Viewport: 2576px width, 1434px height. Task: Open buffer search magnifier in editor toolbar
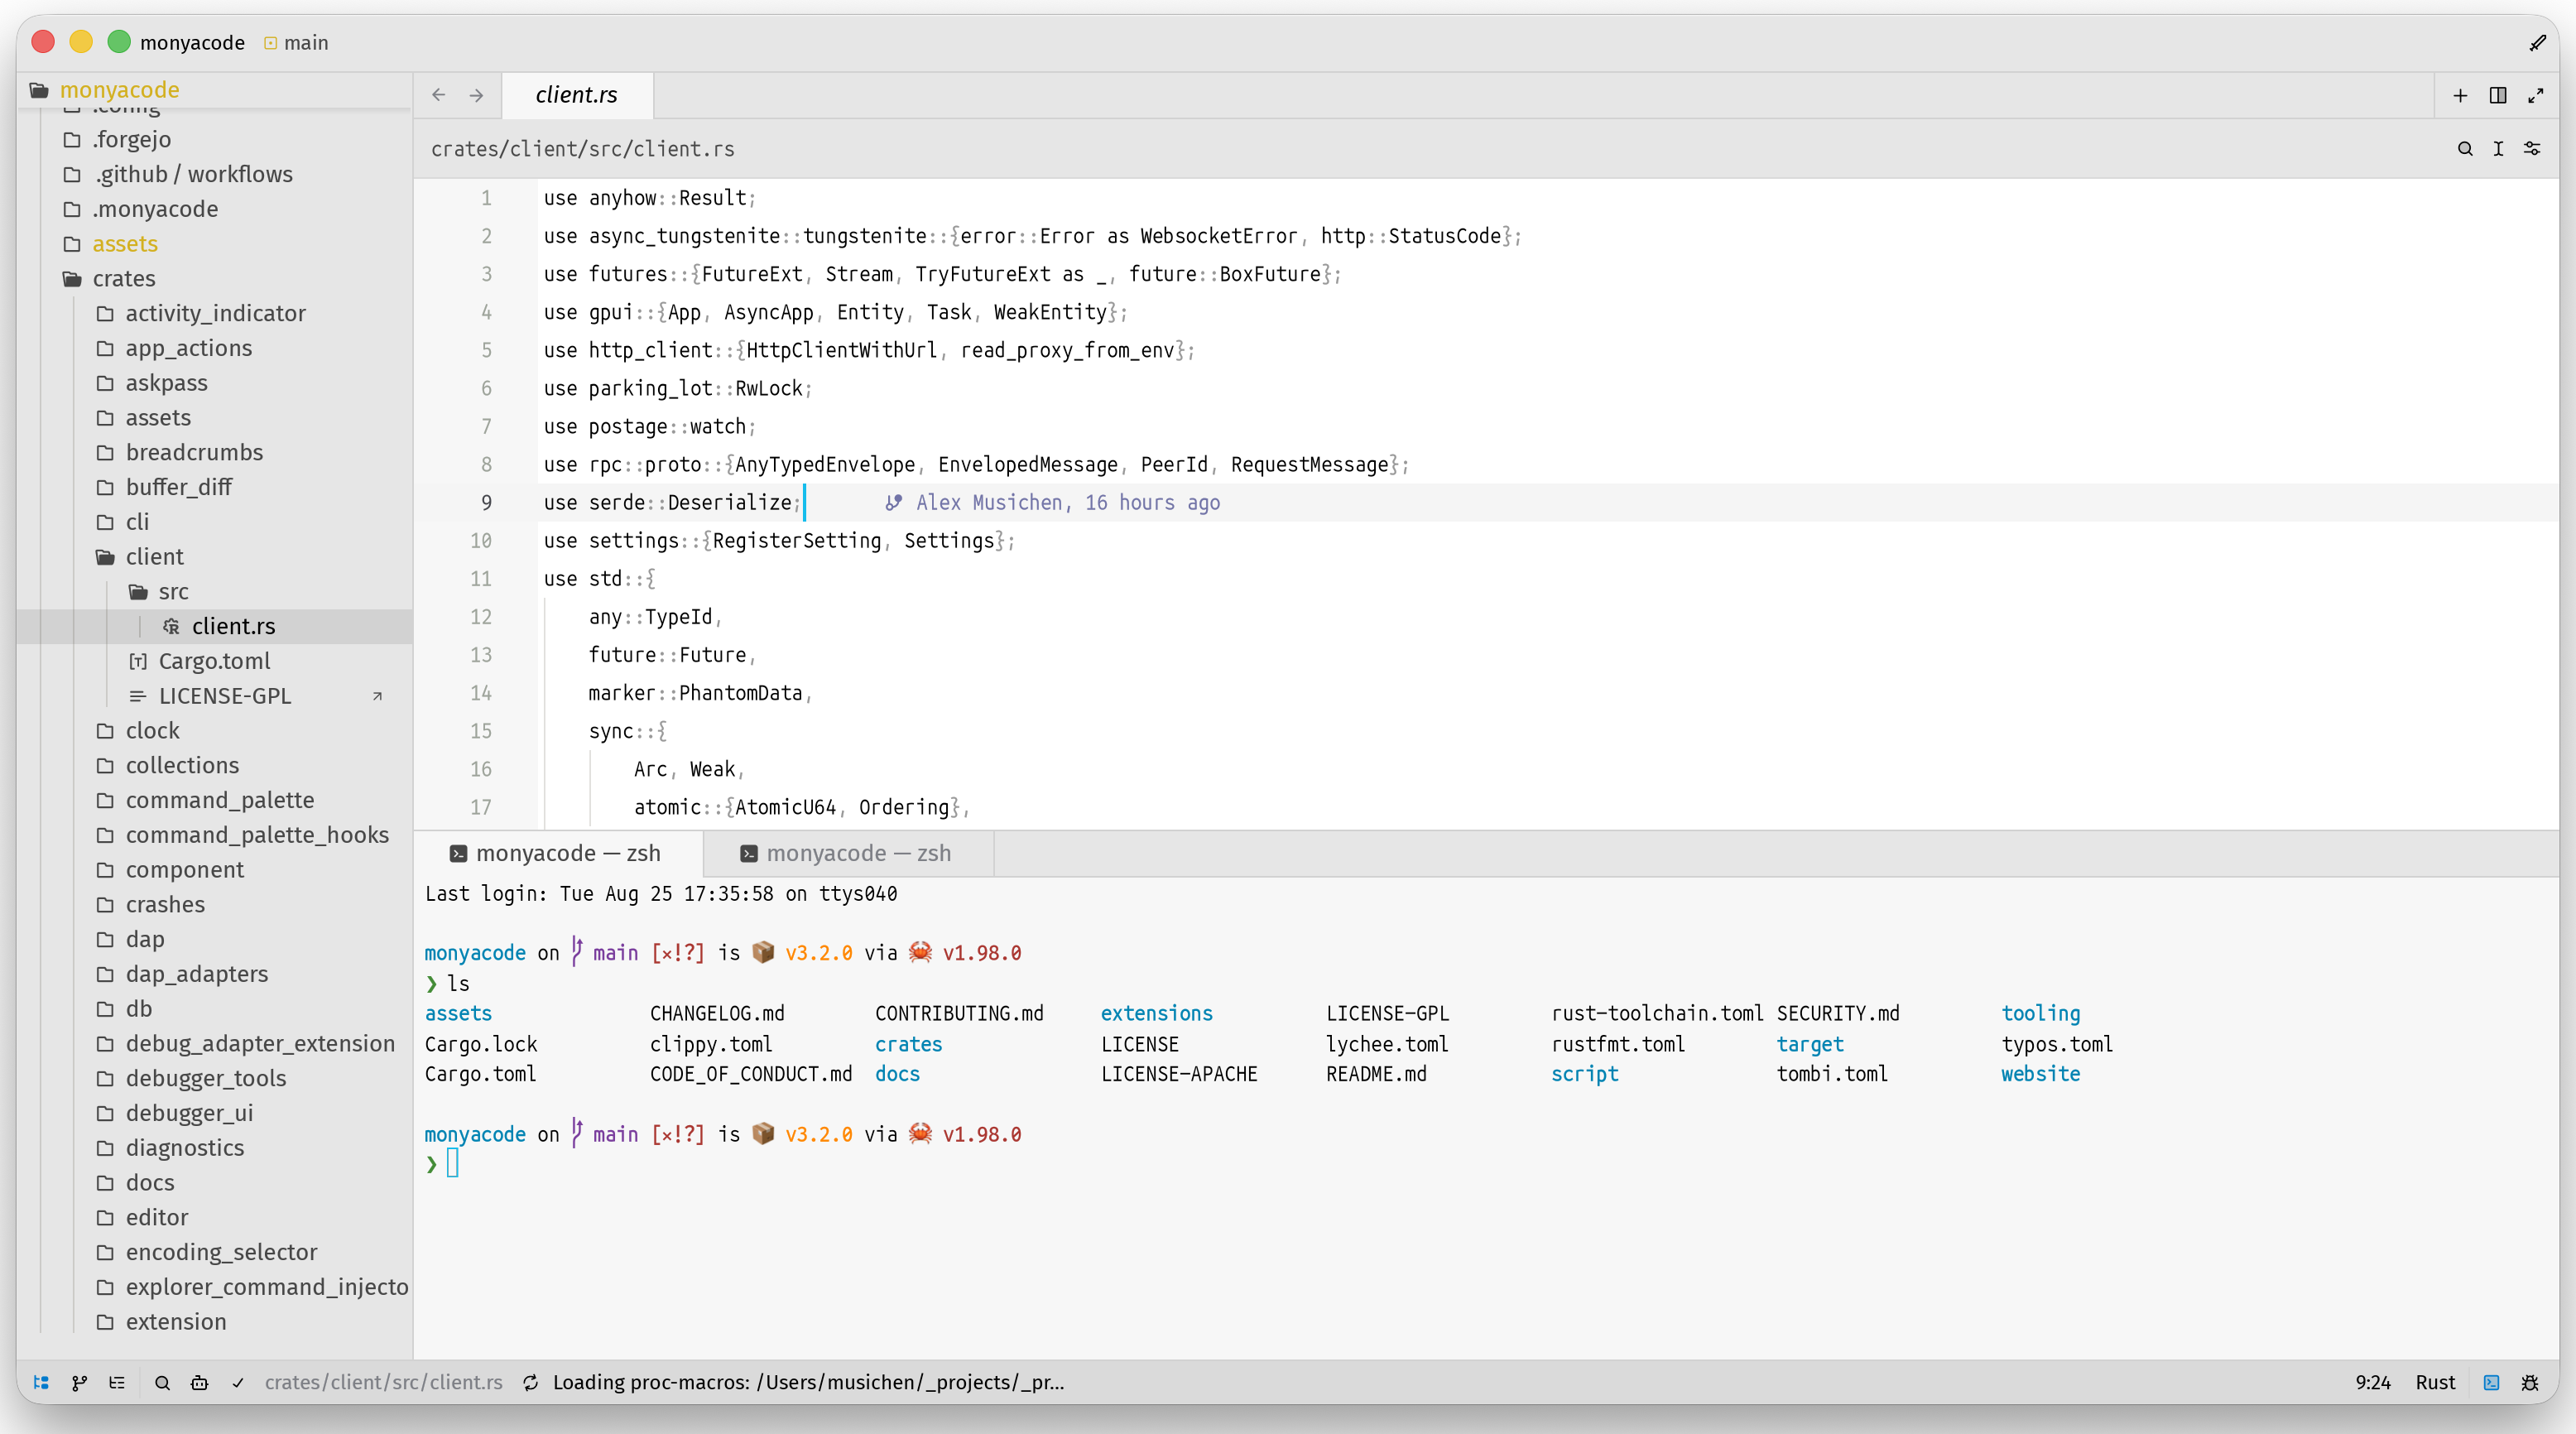click(2465, 148)
